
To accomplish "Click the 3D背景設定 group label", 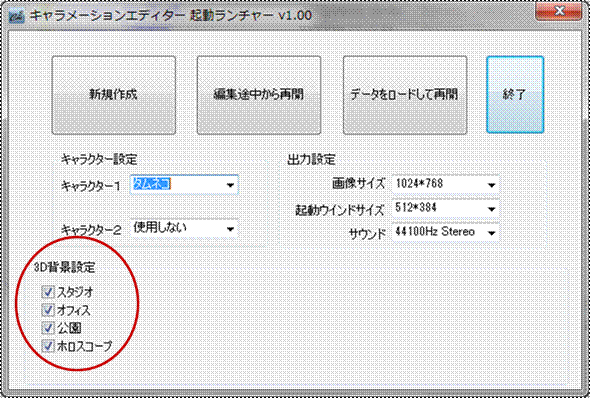I will coord(64,267).
